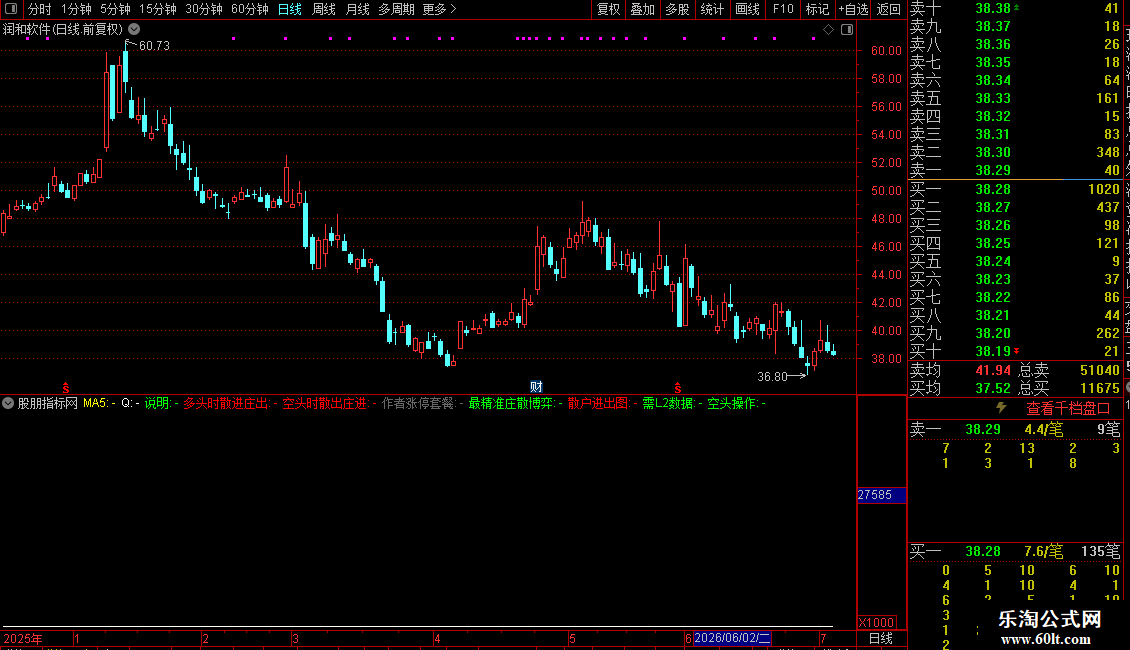Click the S marker near June
The height and width of the screenshot is (650, 1130).
677,388
